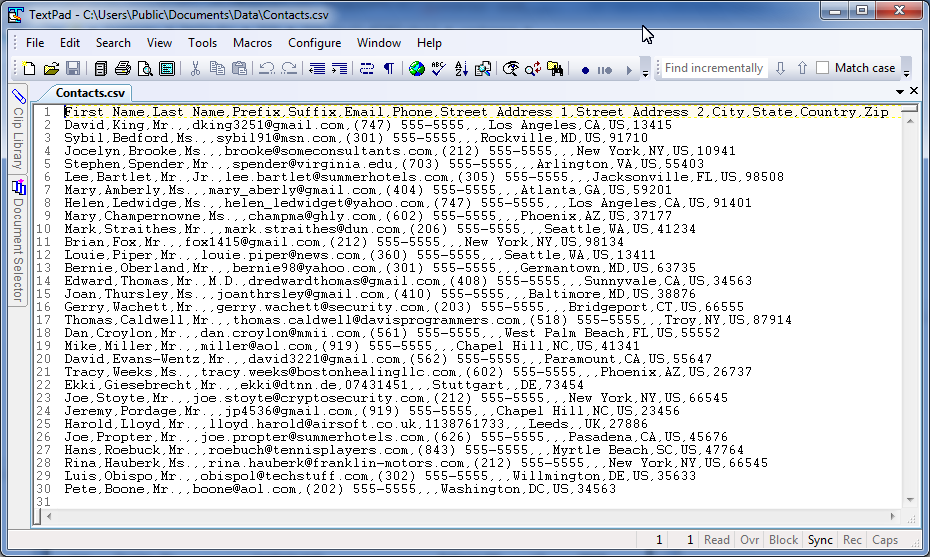Click the Page Setup toolbar icon
The width and height of the screenshot is (930, 557).
click(167, 69)
